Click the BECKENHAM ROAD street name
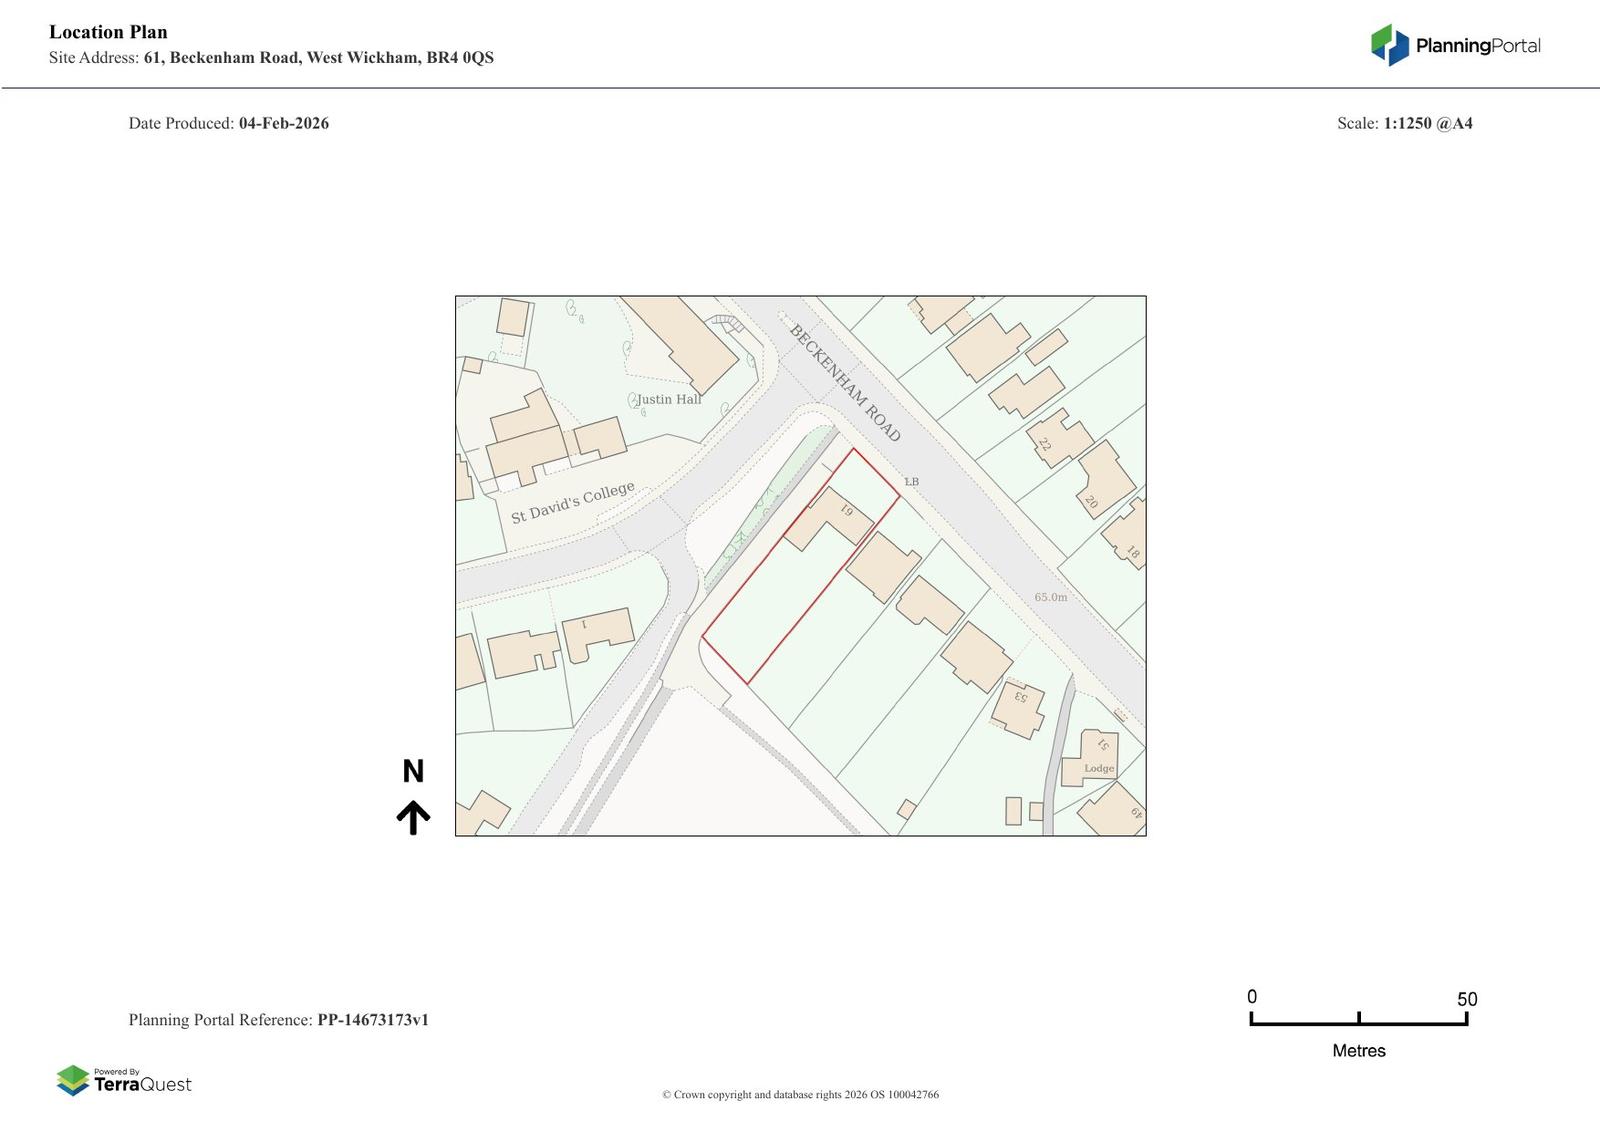 pos(845,382)
